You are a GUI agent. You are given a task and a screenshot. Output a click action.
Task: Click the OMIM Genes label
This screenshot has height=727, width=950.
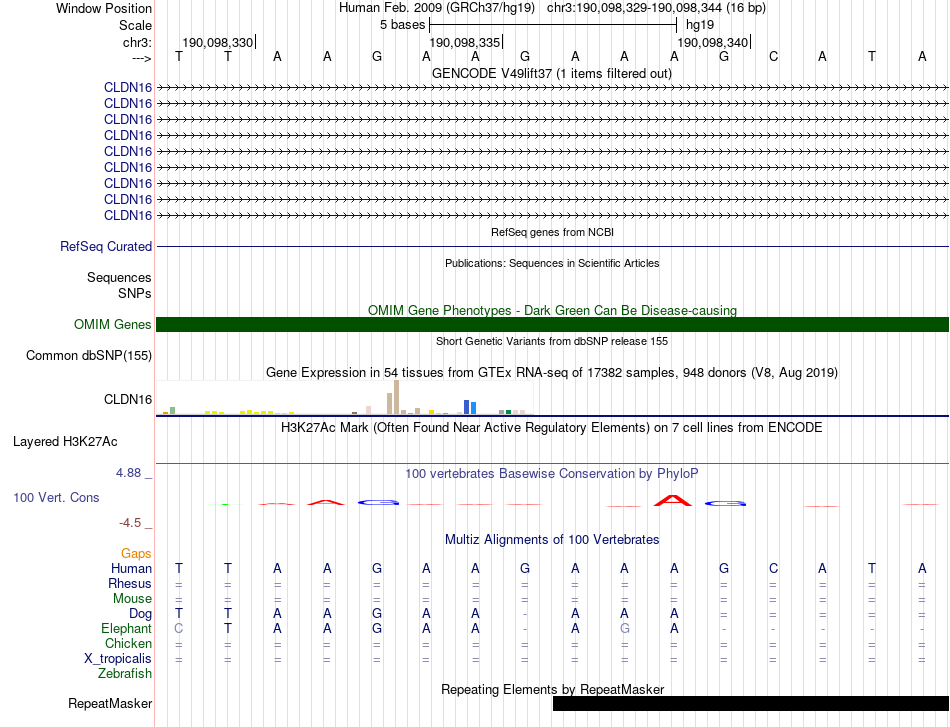[112, 325]
